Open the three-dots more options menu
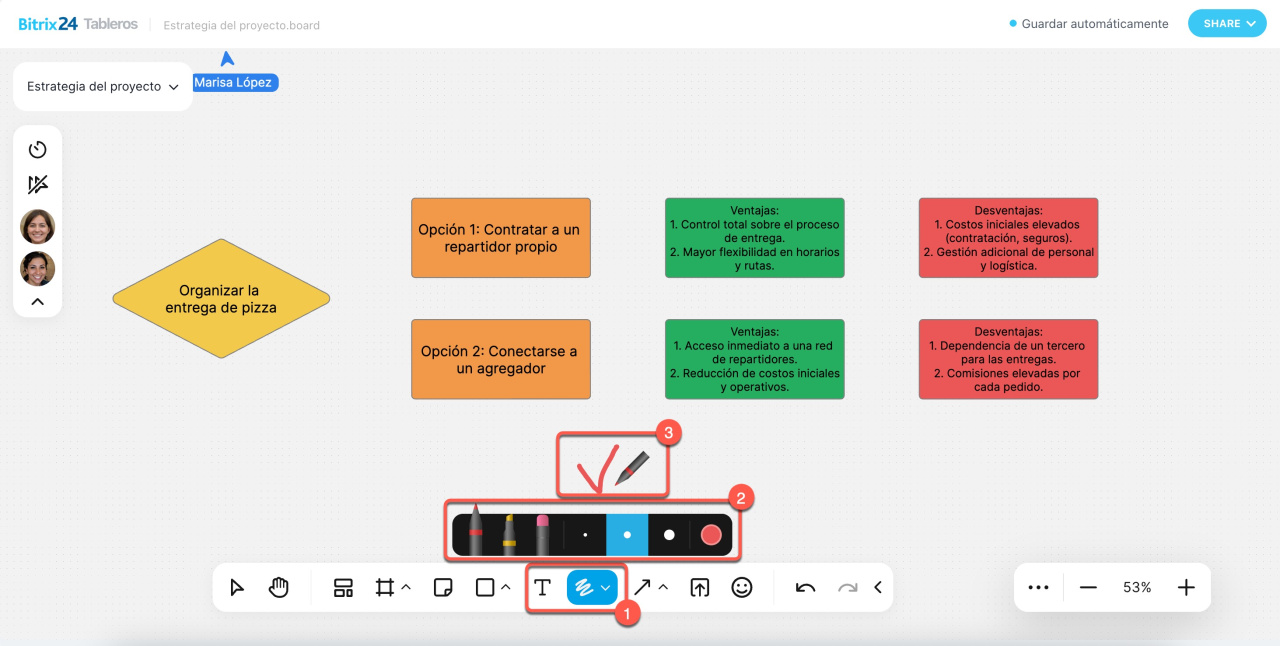 [x=1038, y=587]
